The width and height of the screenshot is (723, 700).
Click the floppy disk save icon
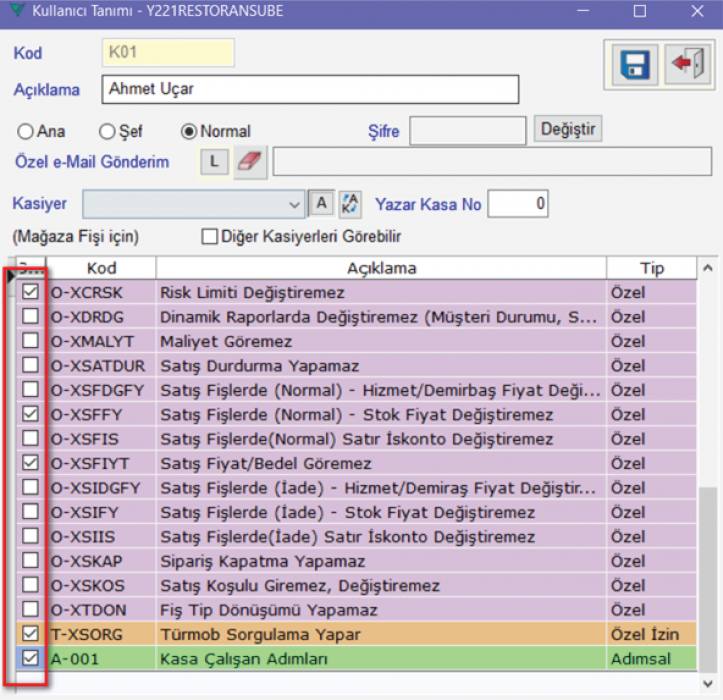point(634,65)
